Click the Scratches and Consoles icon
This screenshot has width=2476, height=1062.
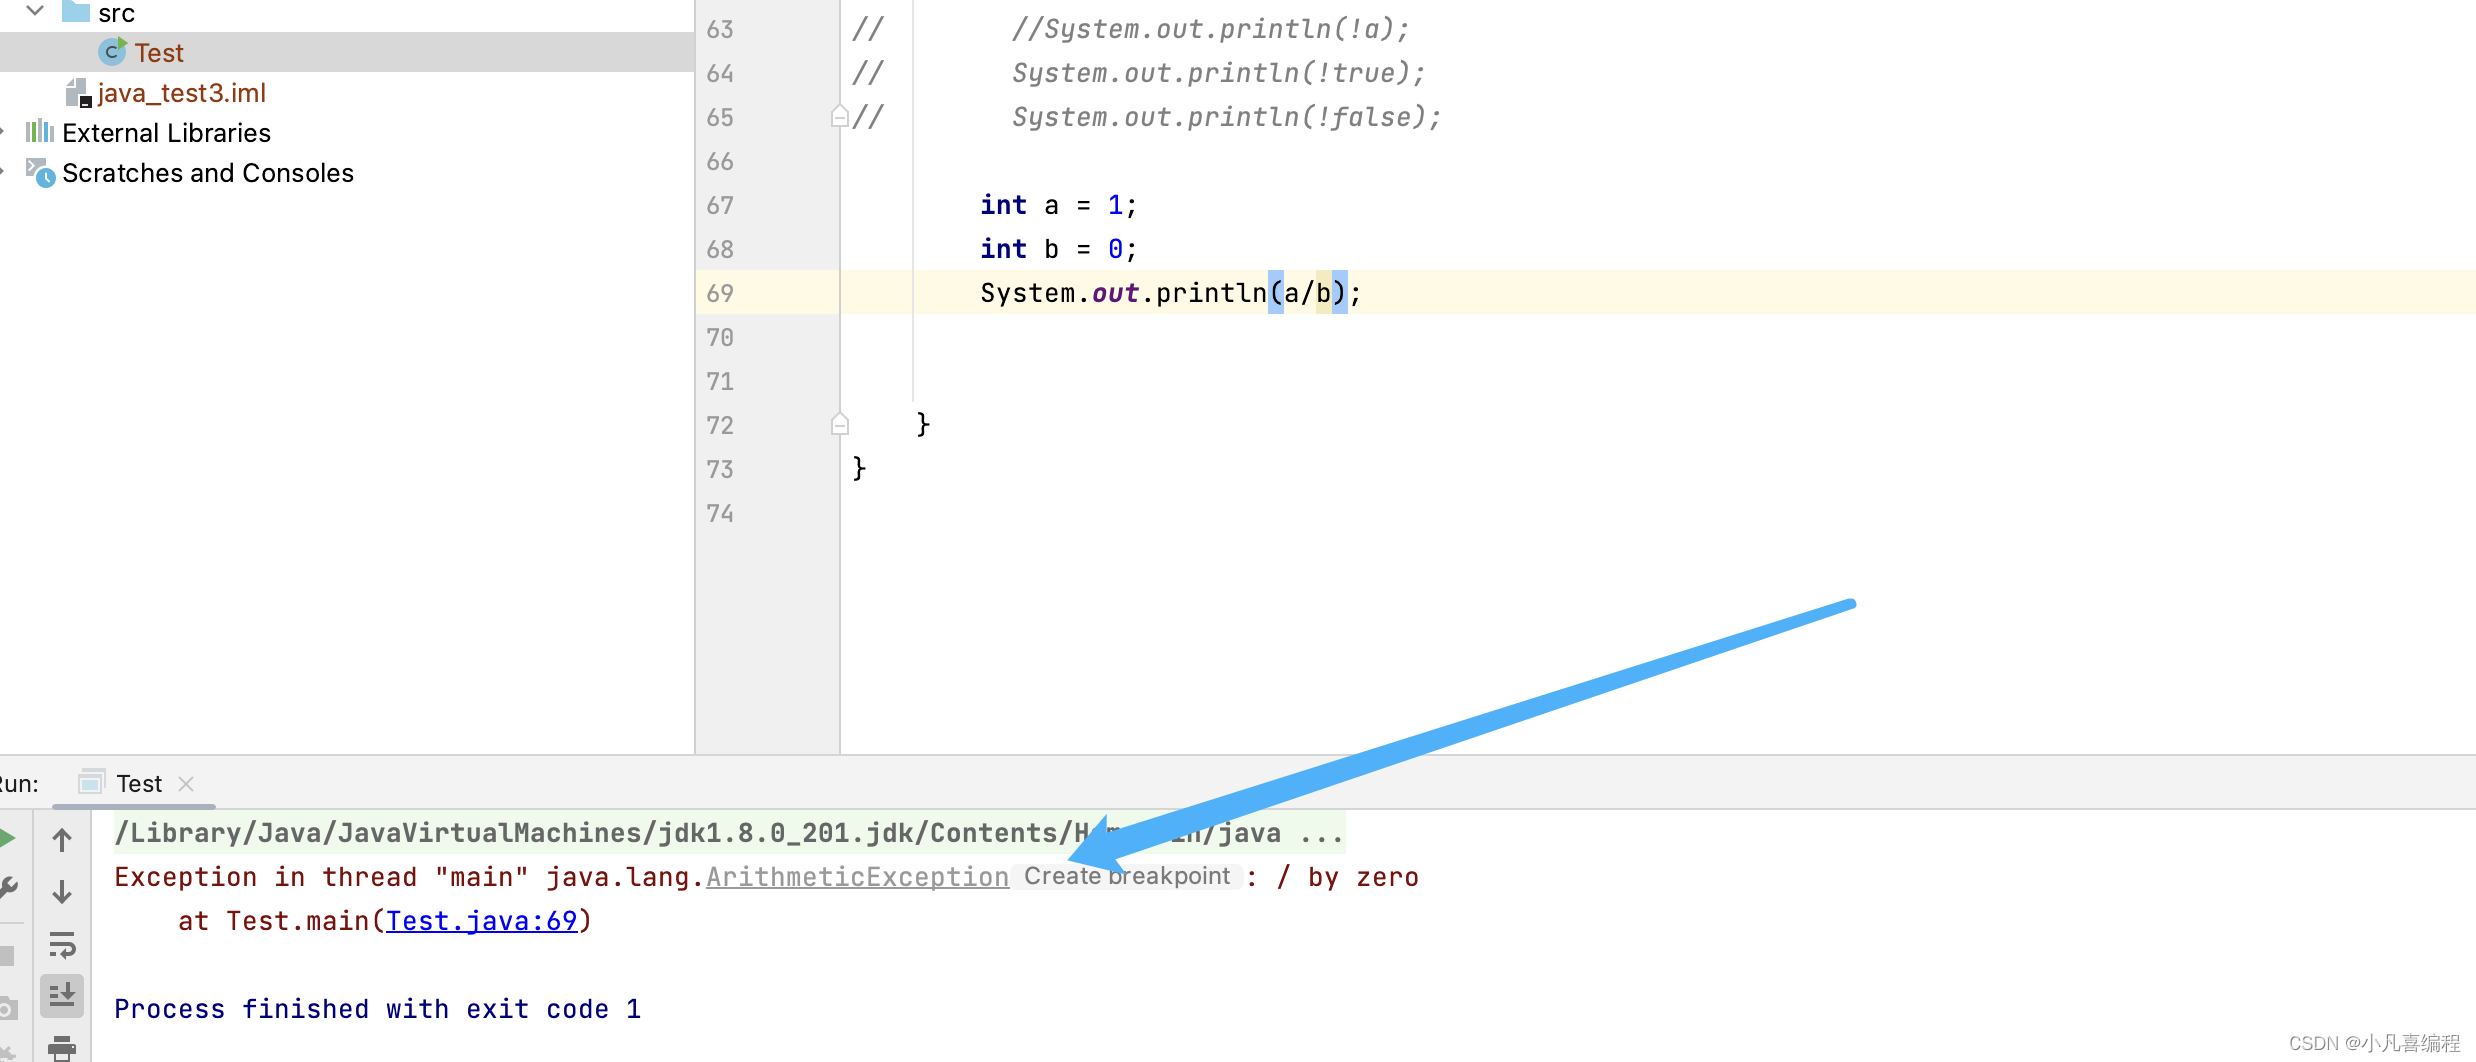[41, 174]
